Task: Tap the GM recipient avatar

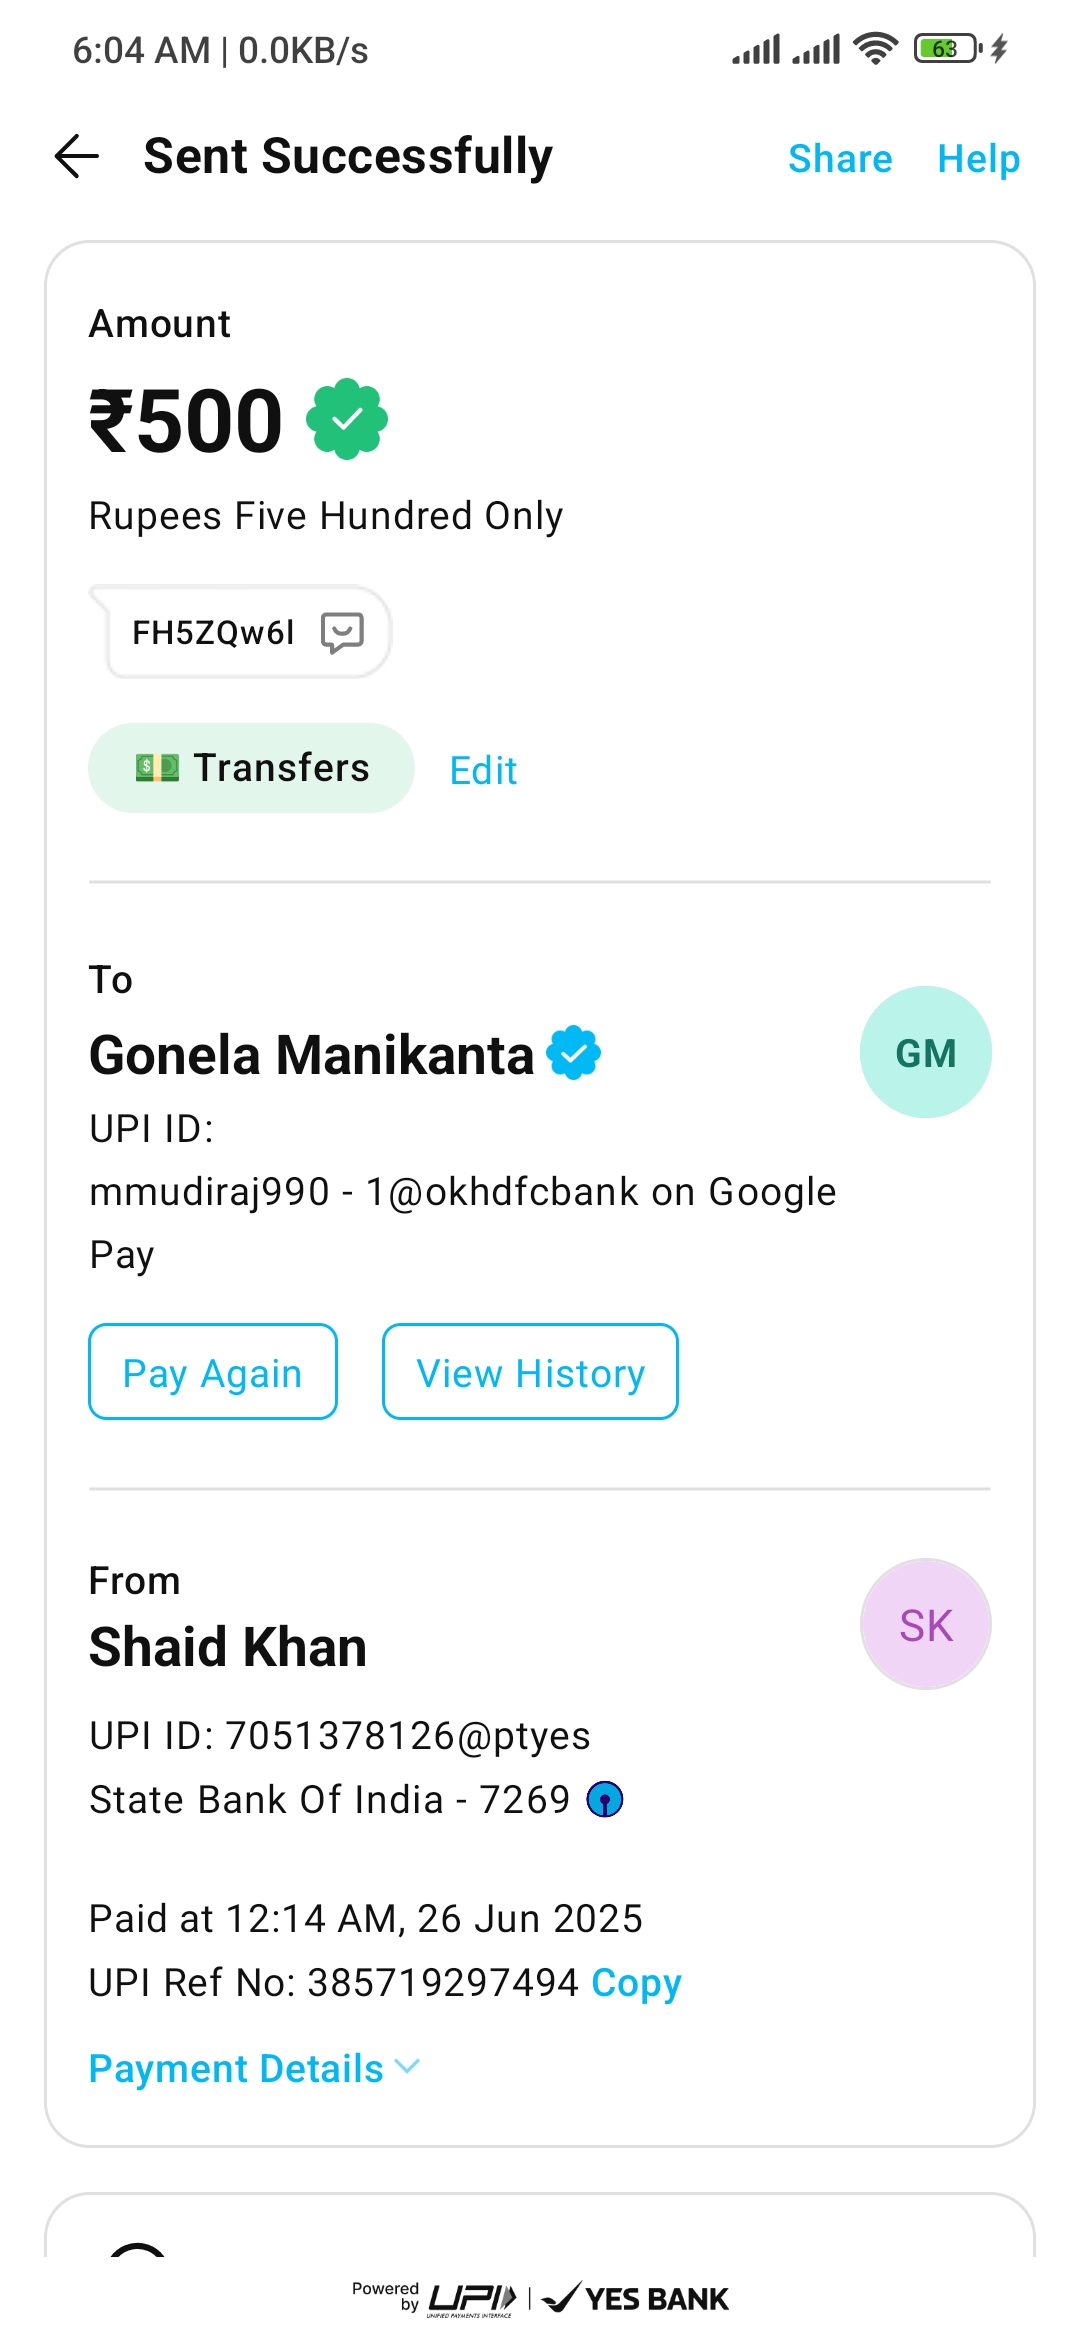Action: pyautogui.click(x=925, y=1052)
